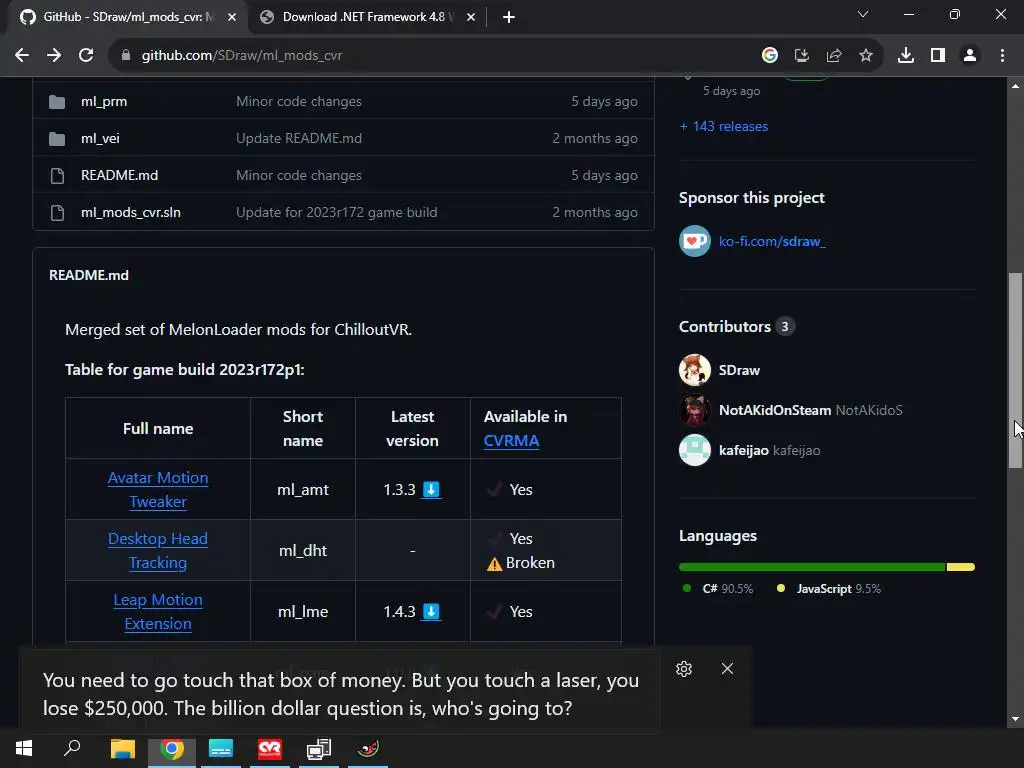Click the JavaScript 9.5% language link
This screenshot has height=768, width=1024.
point(828,588)
